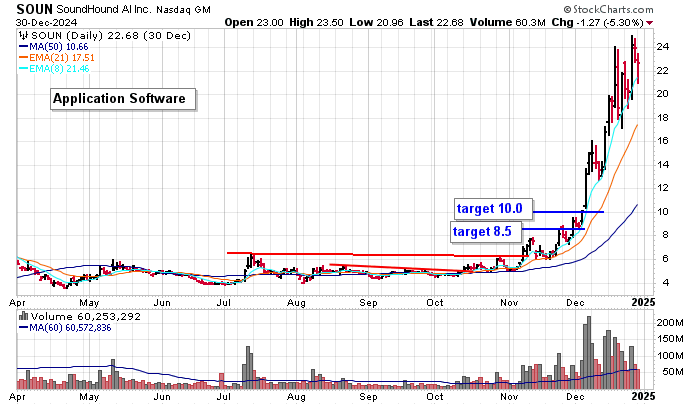The image size is (700, 405).
Task: Click the 30-Dec-2024 date label
Action: pyautogui.click(x=46, y=22)
